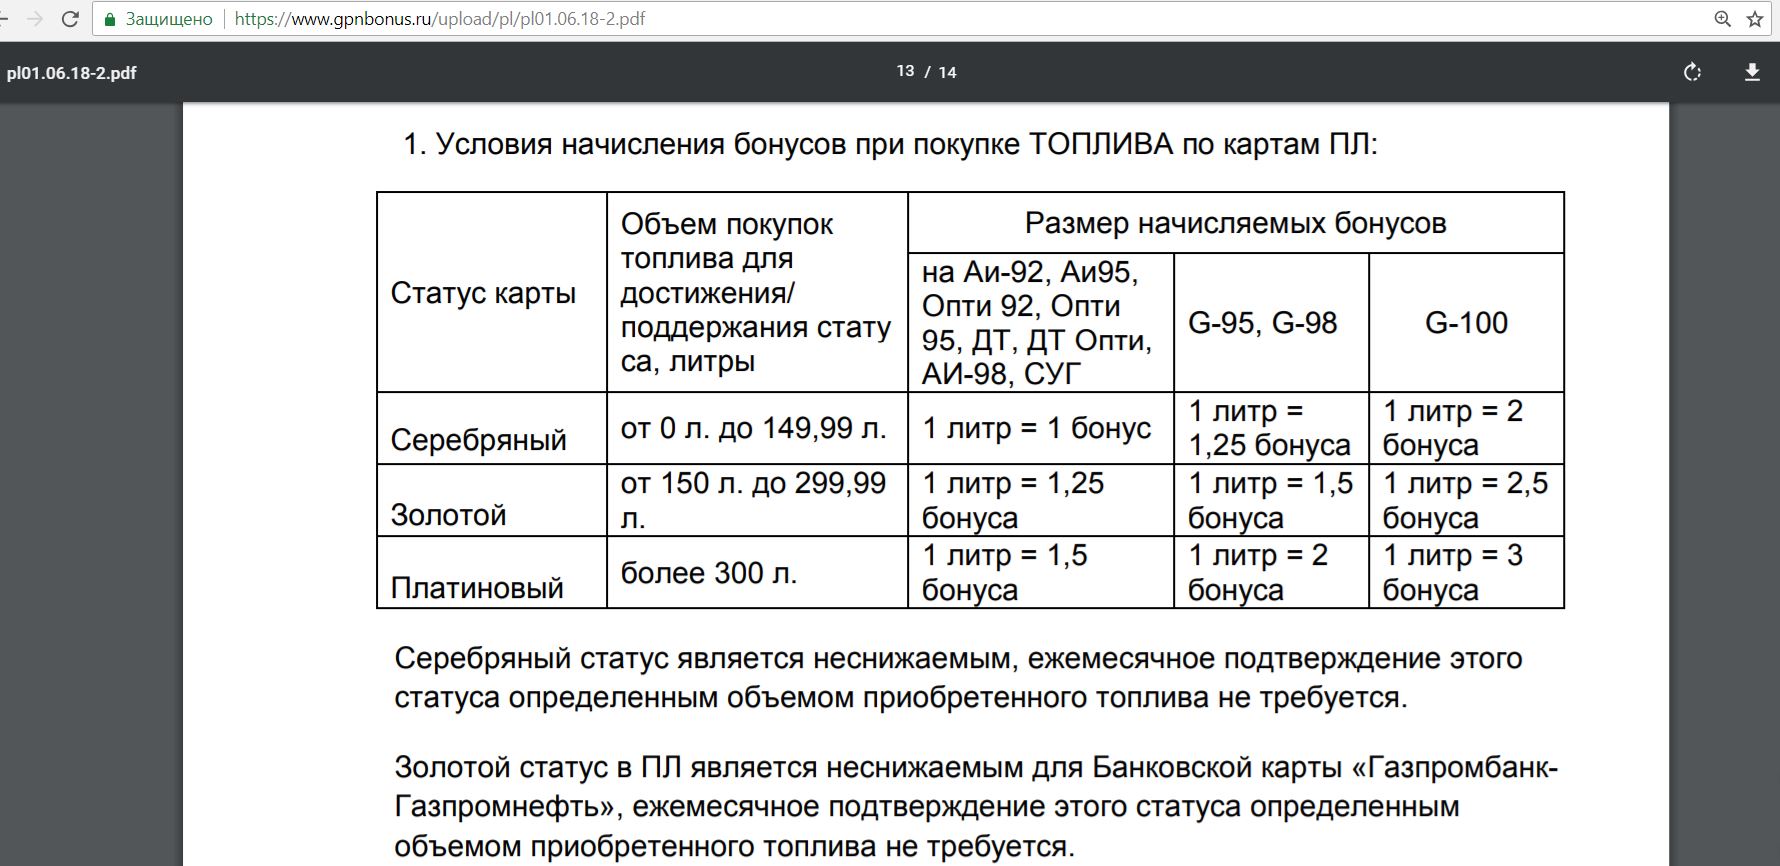Click the 'G-100' column header
The image size is (1780, 866).
click(1466, 322)
